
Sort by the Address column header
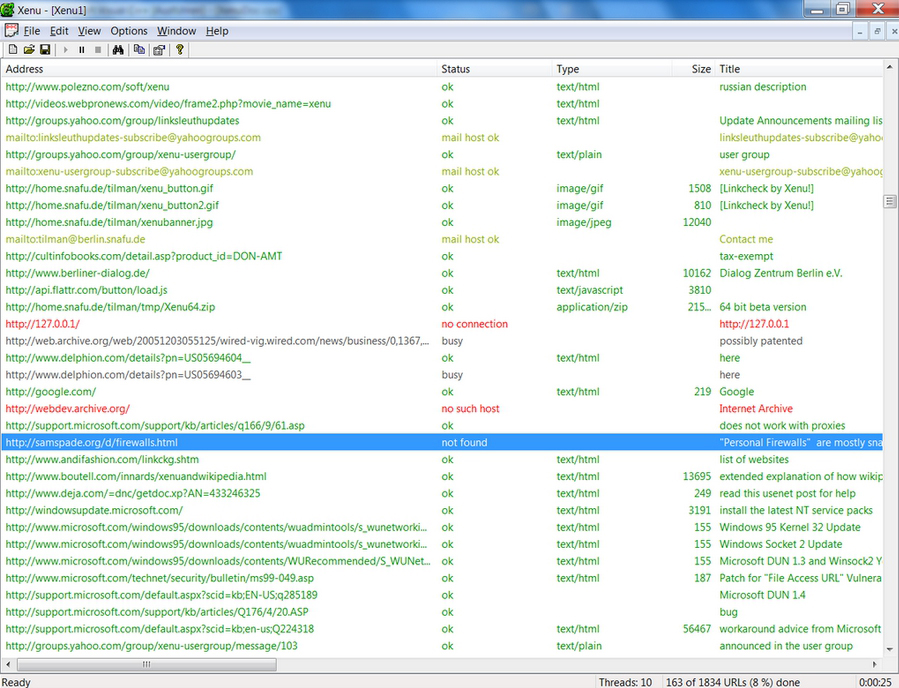[x=219, y=69]
